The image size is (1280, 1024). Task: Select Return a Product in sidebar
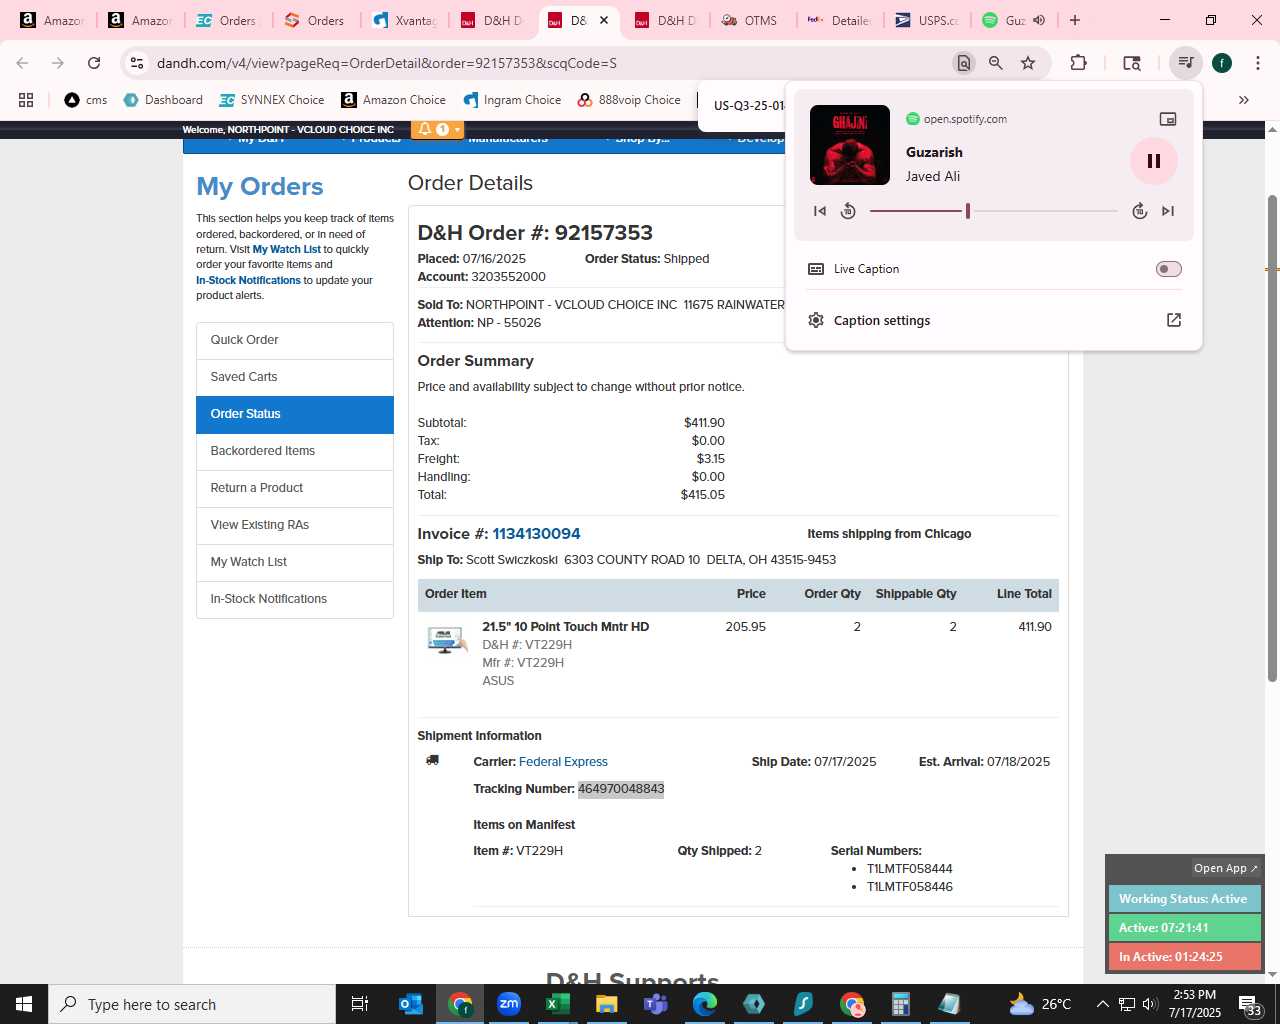[x=295, y=488]
